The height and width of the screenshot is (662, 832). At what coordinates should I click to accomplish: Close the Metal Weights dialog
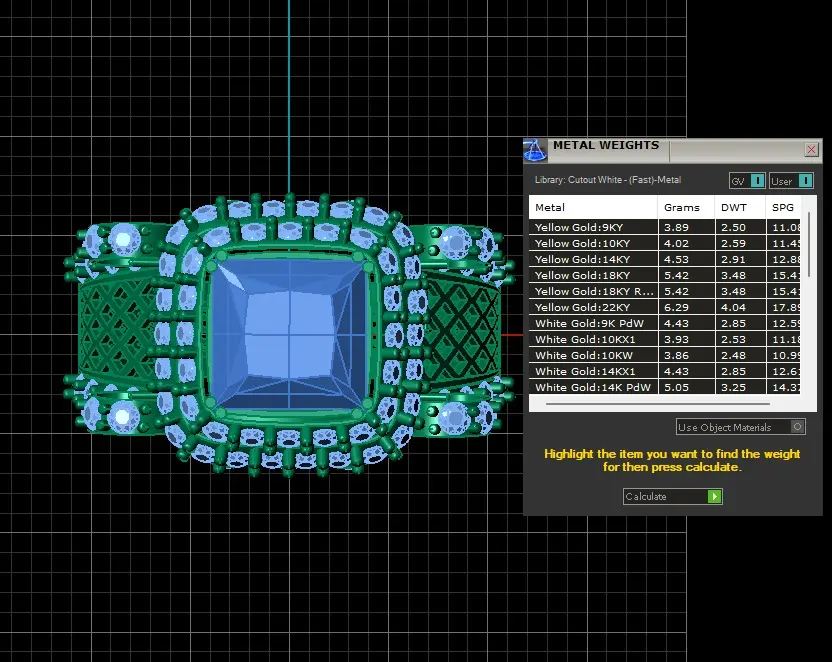tap(811, 150)
